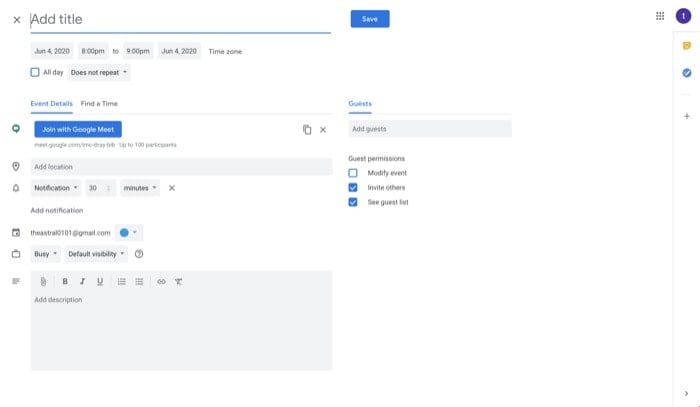Focus the Add guests field
Viewport: 700px width, 407px height.
tap(430, 129)
